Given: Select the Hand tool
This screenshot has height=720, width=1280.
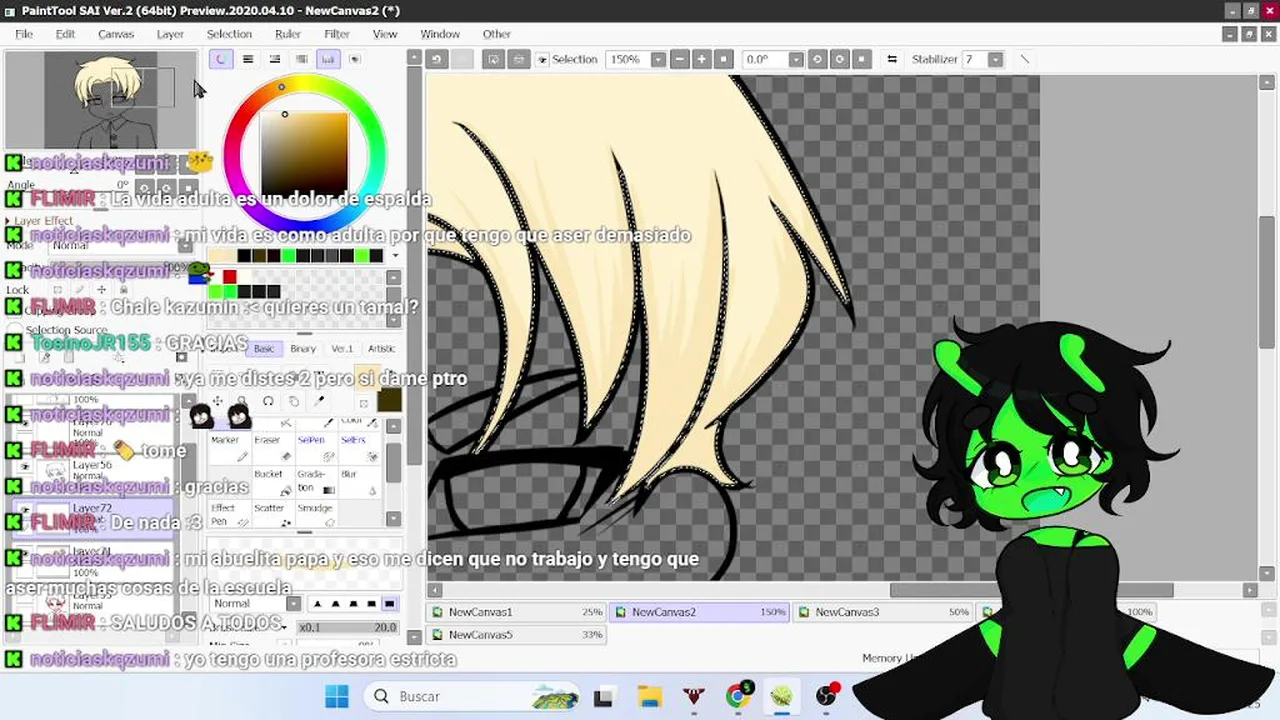Looking at the screenshot, I should coord(294,402).
